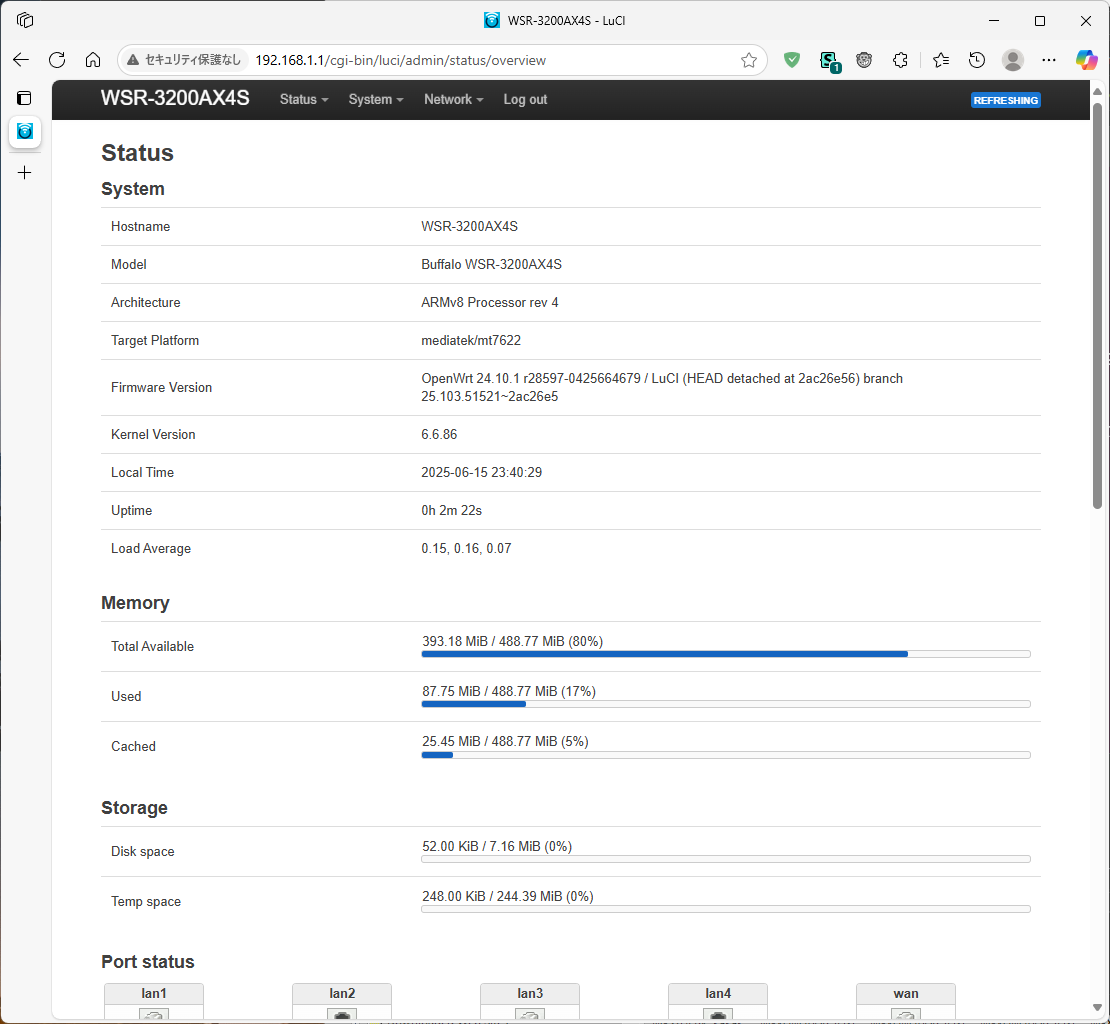Open the extension icon with badge 1

[828, 61]
